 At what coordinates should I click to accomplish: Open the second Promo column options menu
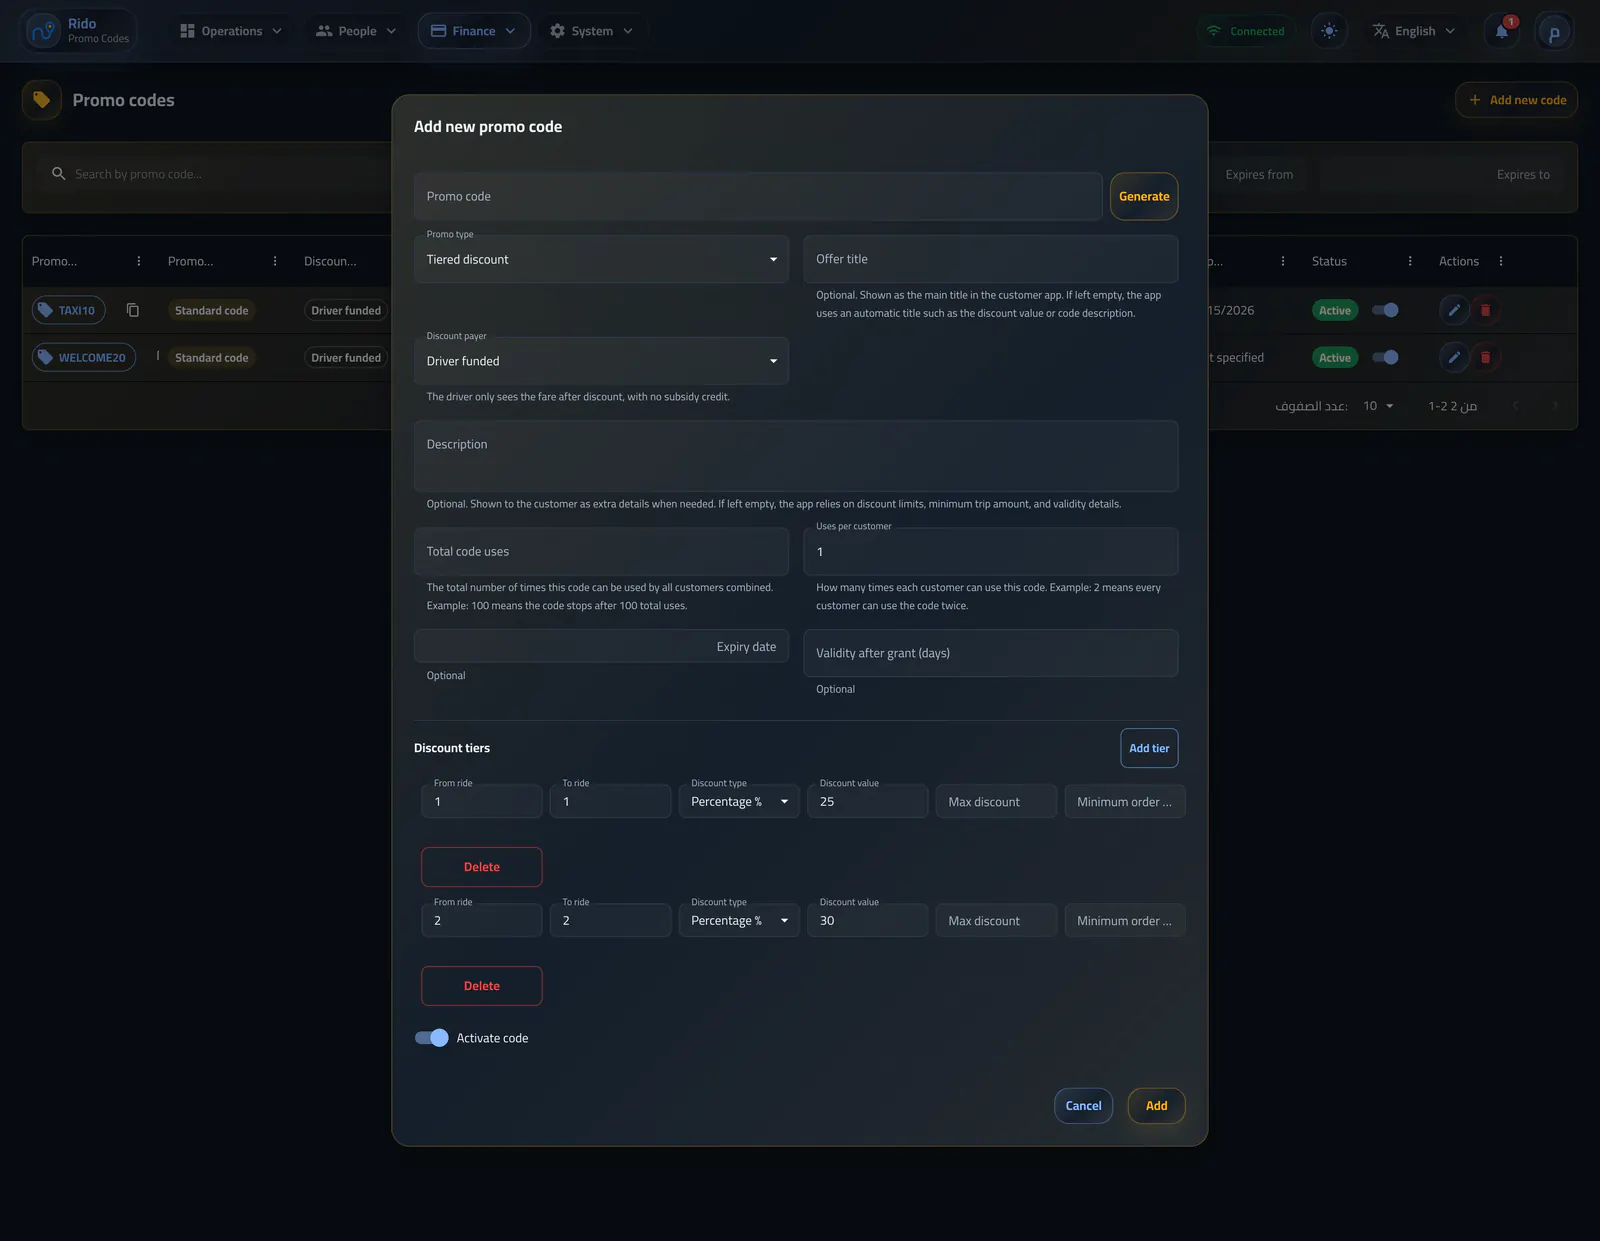[x=275, y=261]
